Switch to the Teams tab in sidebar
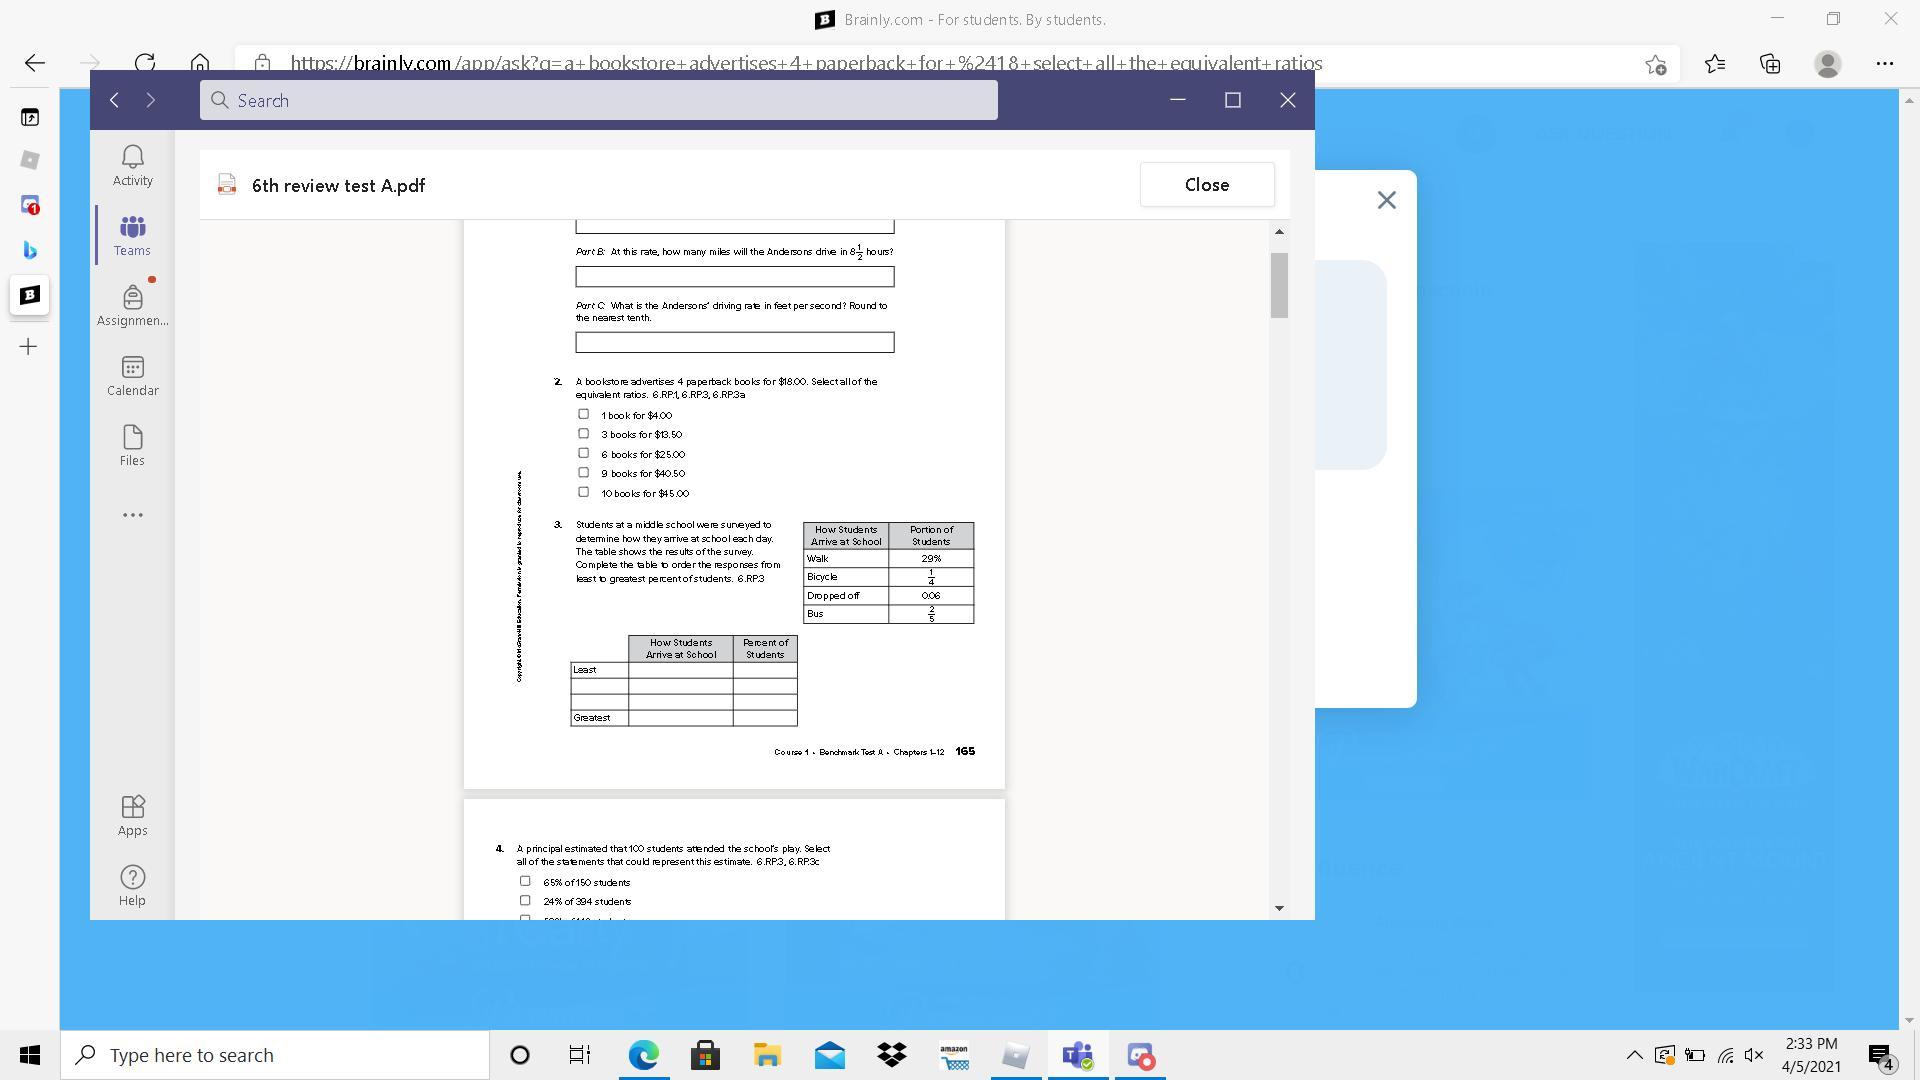The image size is (1920, 1080). click(132, 235)
